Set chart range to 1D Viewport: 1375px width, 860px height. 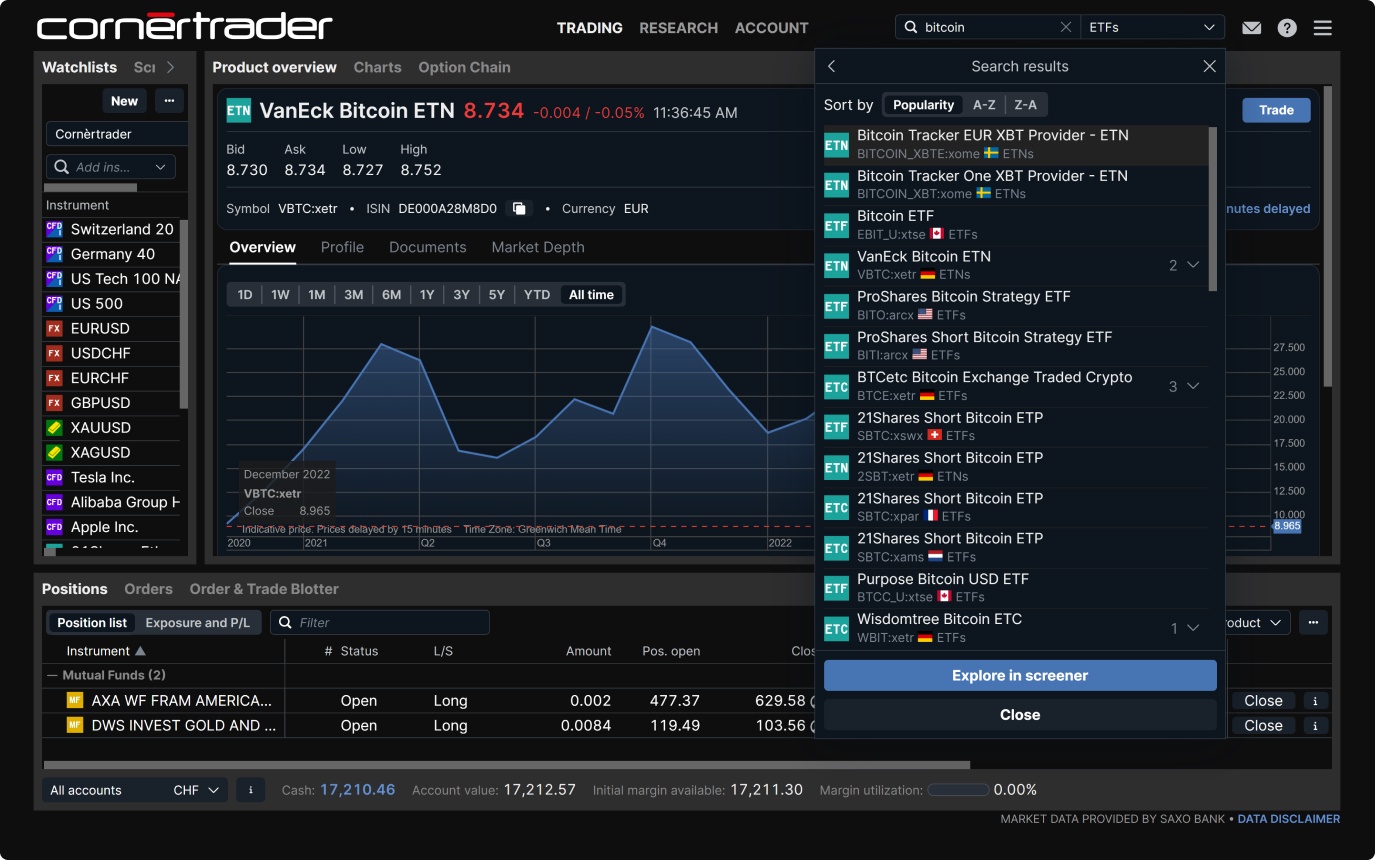[245, 295]
